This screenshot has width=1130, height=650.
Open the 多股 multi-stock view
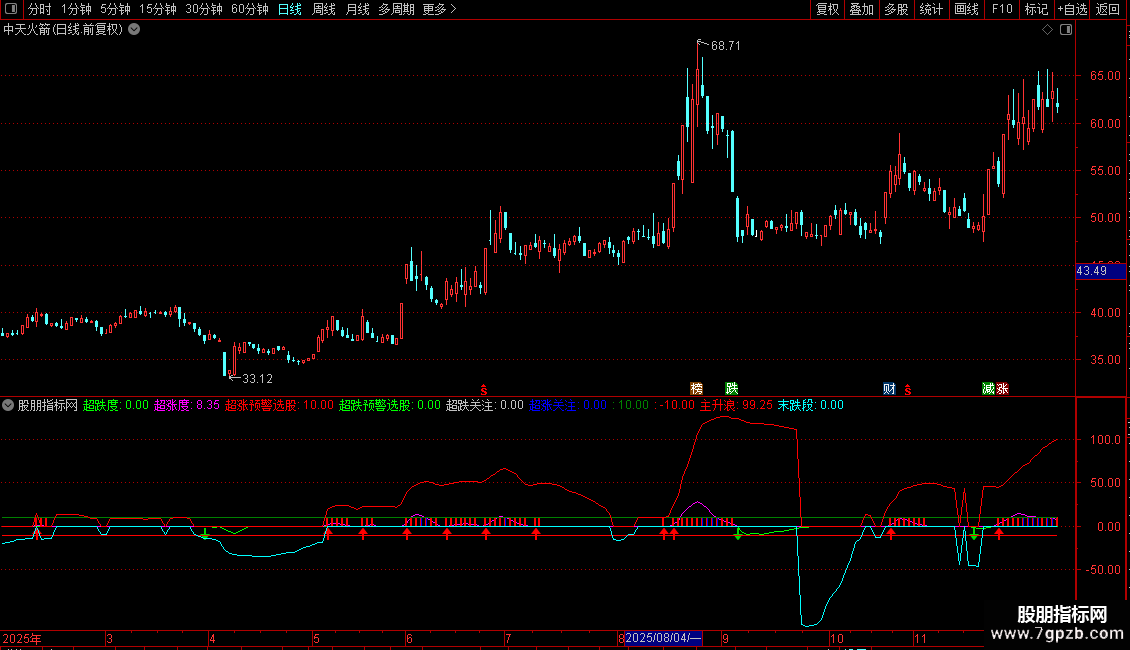coord(897,9)
